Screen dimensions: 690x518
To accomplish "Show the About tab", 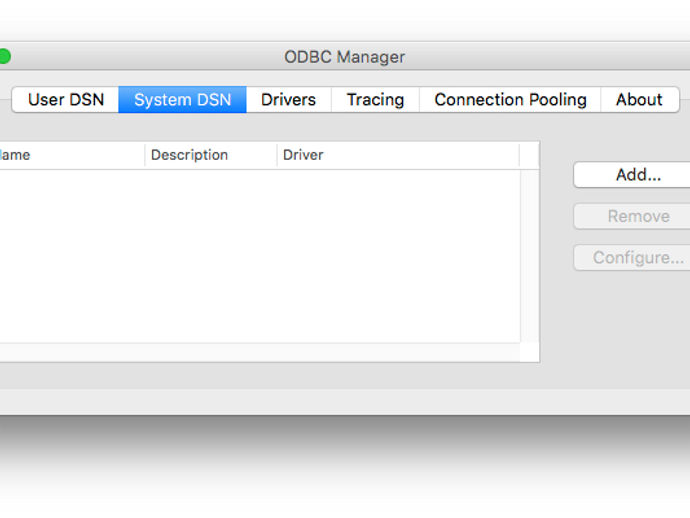I will click(x=639, y=99).
